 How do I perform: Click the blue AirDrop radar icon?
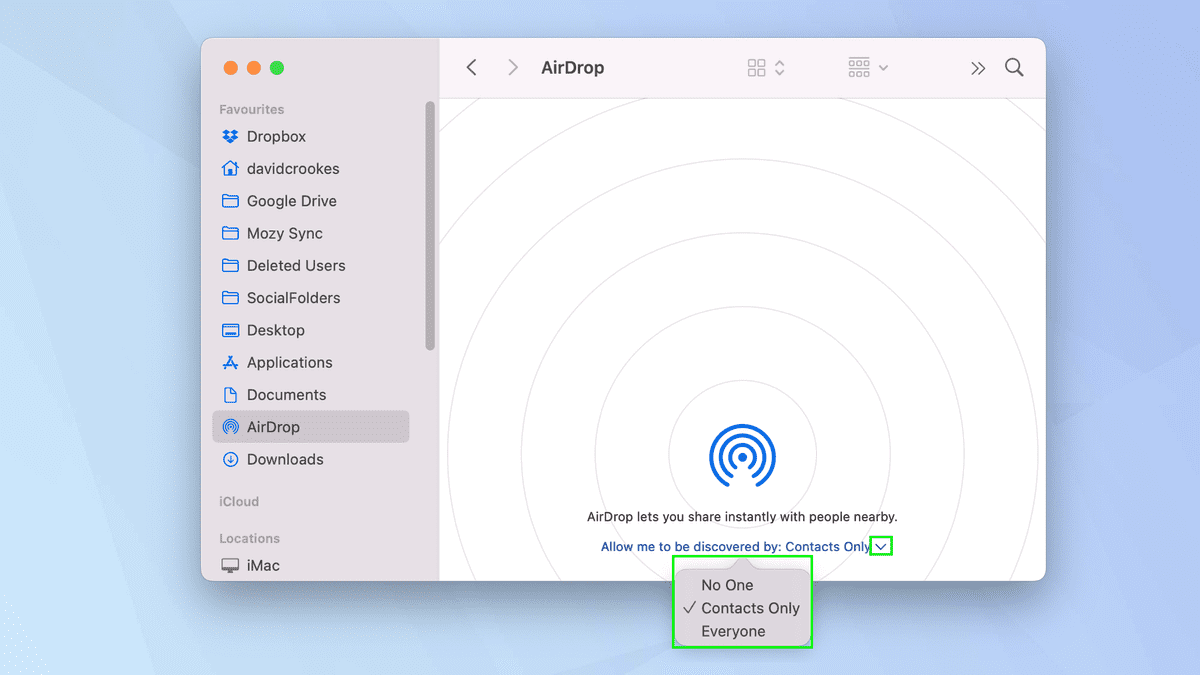(742, 455)
